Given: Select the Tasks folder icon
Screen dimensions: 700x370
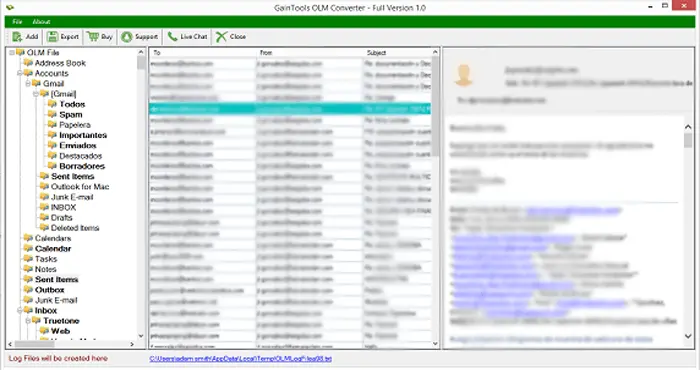Looking at the screenshot, I should (28, 258).
